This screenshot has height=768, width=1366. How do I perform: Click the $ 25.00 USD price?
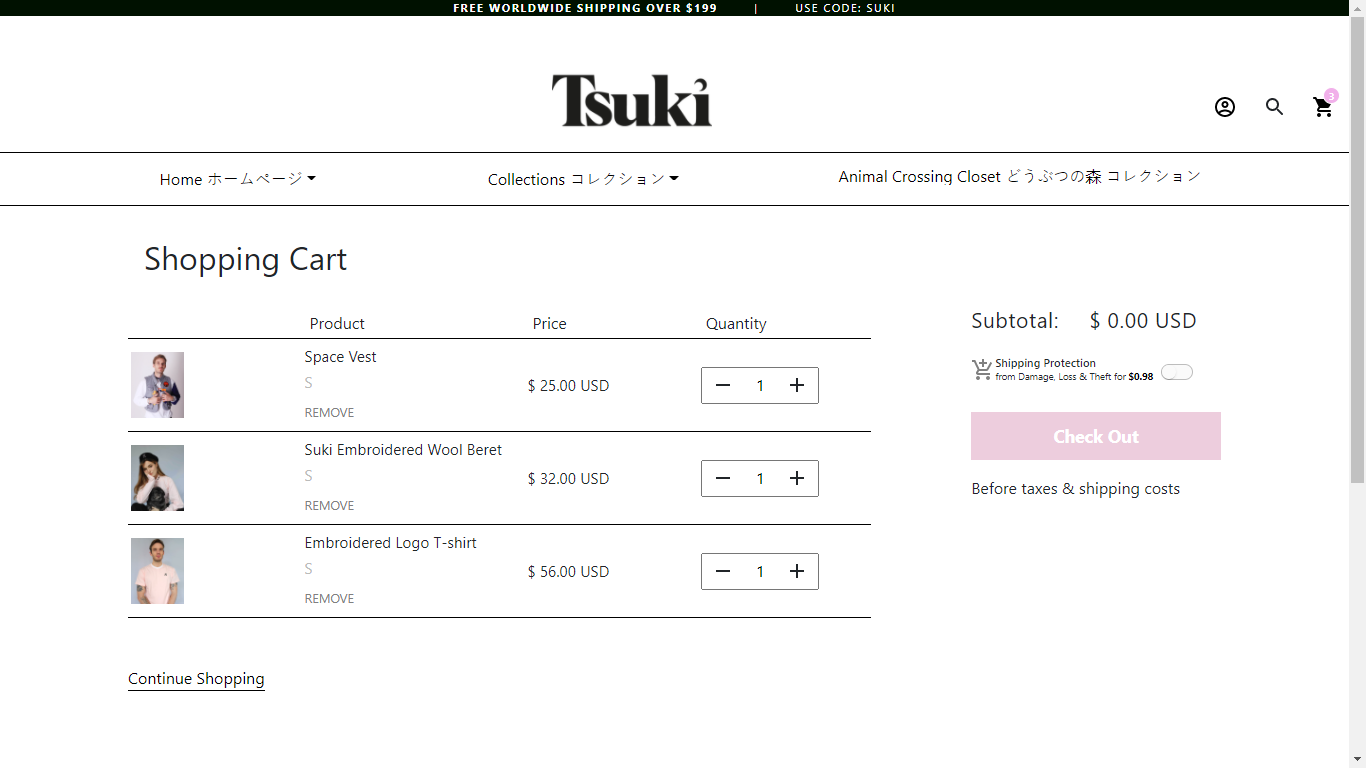click(568, 386)
